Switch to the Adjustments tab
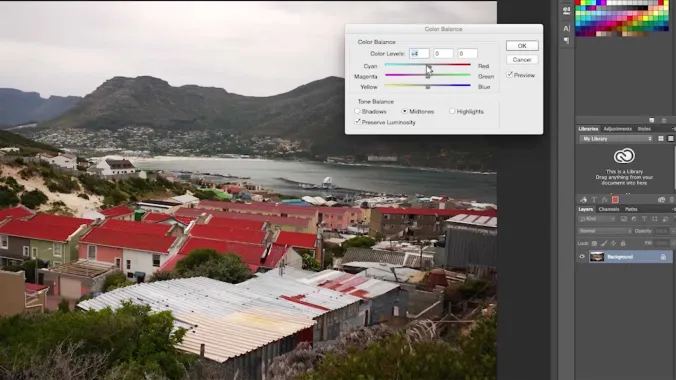Viewport: 676px width, 380px height. point(617,129)
